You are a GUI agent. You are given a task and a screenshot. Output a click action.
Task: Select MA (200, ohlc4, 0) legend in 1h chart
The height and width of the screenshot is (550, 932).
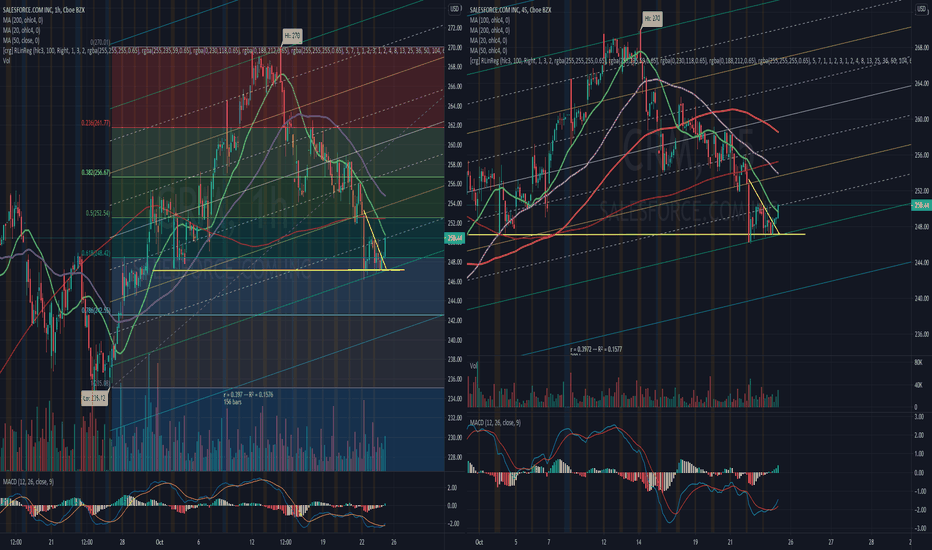(x=23, y=20)
